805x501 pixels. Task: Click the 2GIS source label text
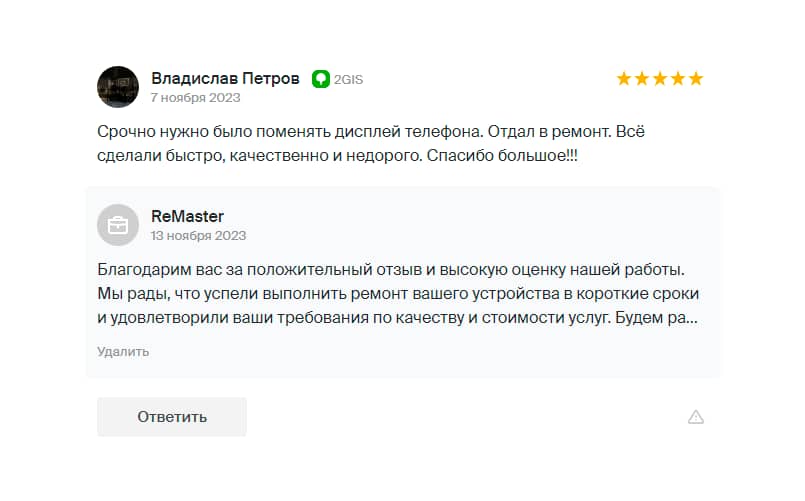pyautogui.click(x=348, y=79)
